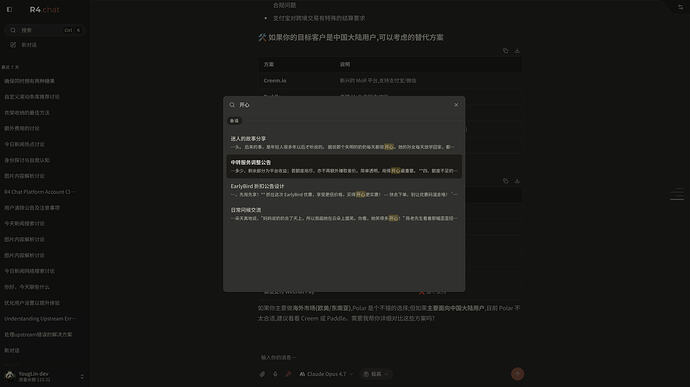The width and height of the screenshot is (690, 387).
Task: Click the message input box
Action: tap(389, 357)
